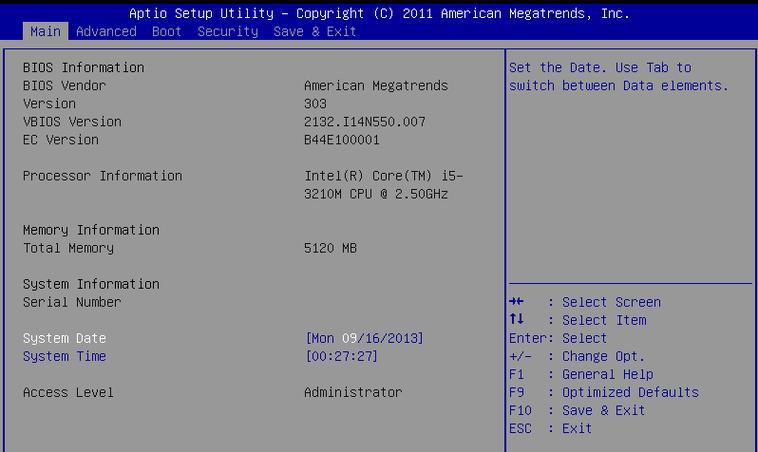Click the 5120 MB memory value
This screenshot has height=452, width=758.
pyautogui.click(x=331, y=248)
